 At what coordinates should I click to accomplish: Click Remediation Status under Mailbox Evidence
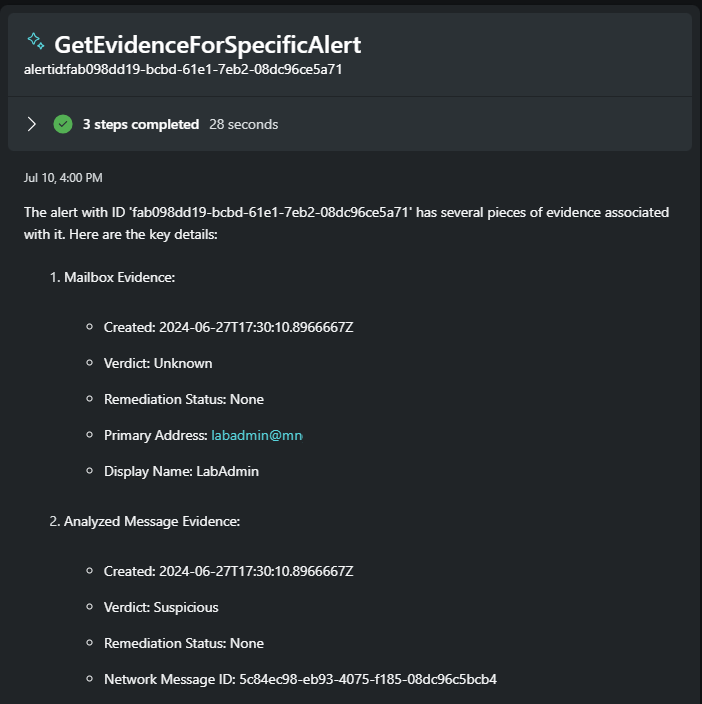tap(183, 399)
